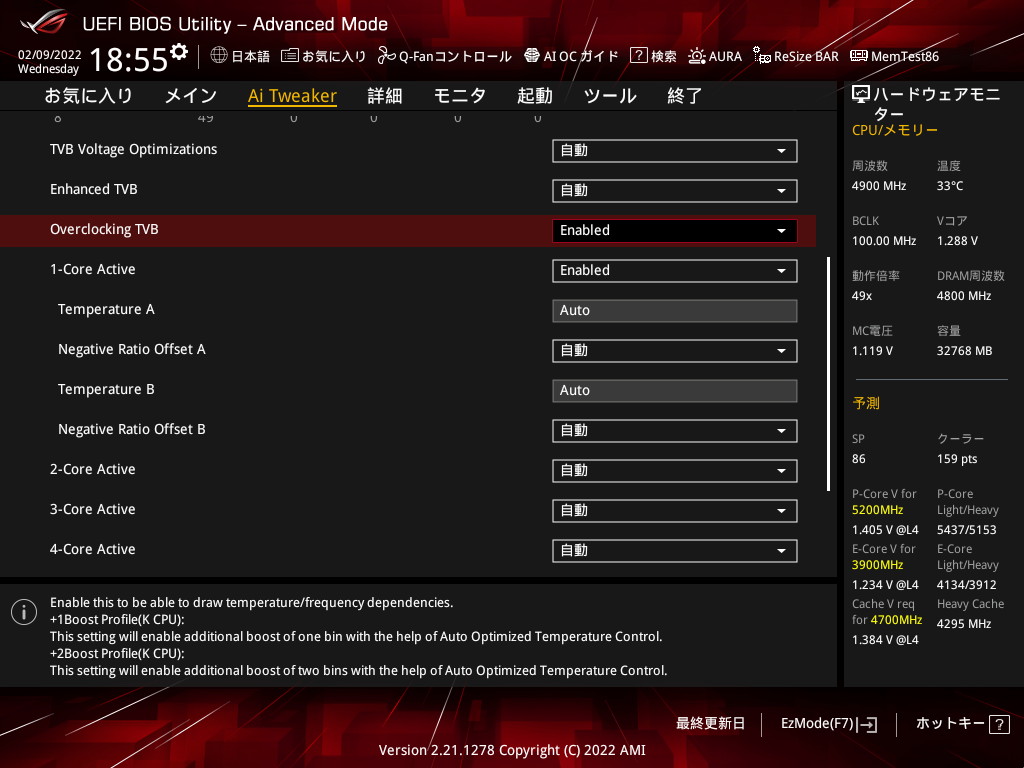The width and height of the screenshot is (1024, 768).
Task: Select Temperature A label
Action: click(x=106, y=310)
